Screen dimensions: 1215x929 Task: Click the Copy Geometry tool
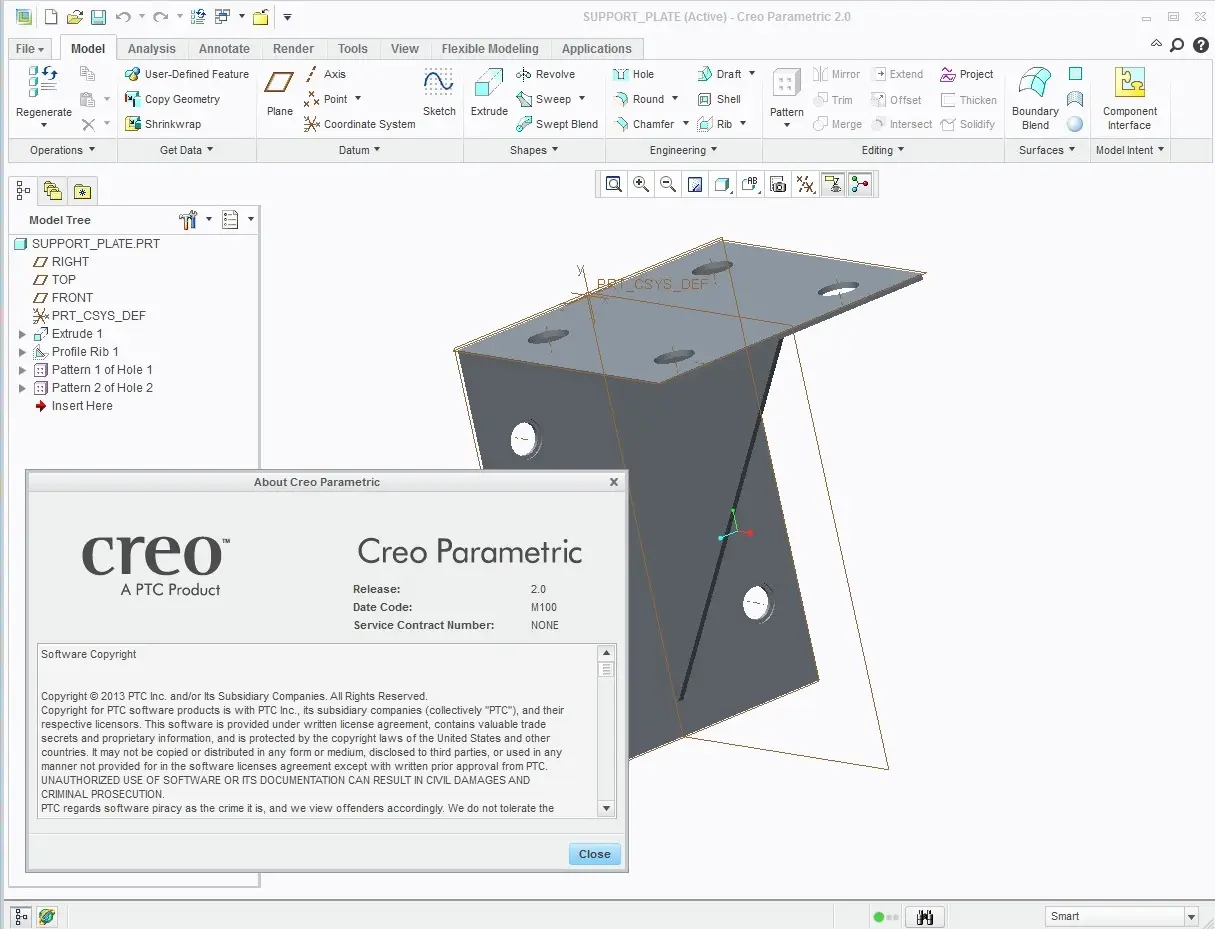(x=172, y=99)
